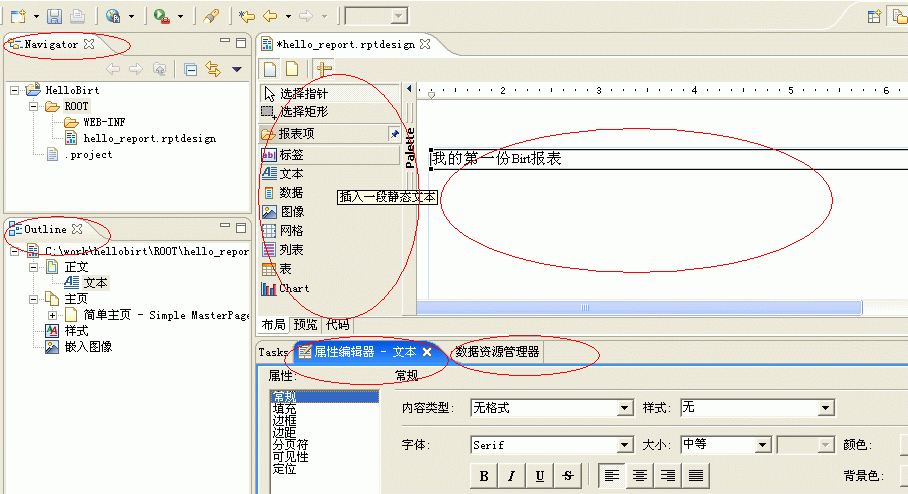Close the hello_report.rptdesign editor tab
Screen dimensions: 908x494
pyautogui.click(x=425, y=45)
